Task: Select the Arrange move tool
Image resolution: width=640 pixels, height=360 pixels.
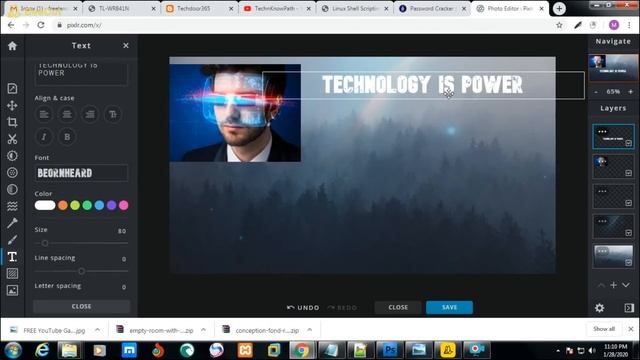Action: coord(12,105)
